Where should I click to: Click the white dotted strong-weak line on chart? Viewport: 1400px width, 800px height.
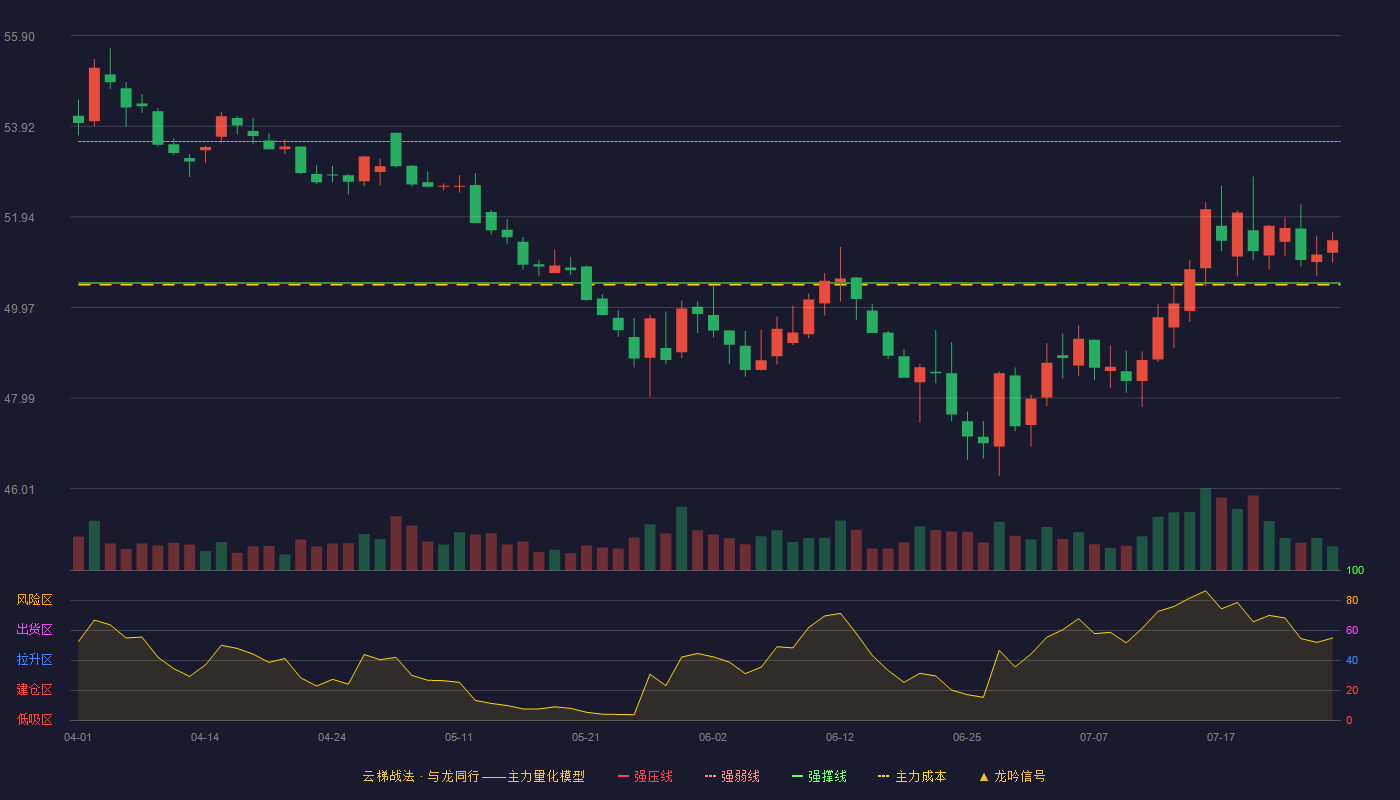pos(709,141)
